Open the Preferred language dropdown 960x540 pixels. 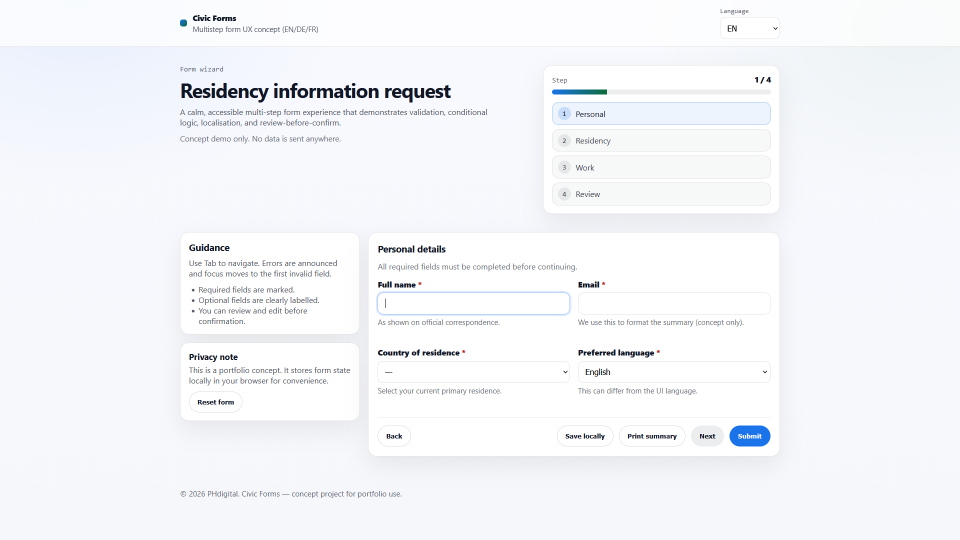coord(673,372)
